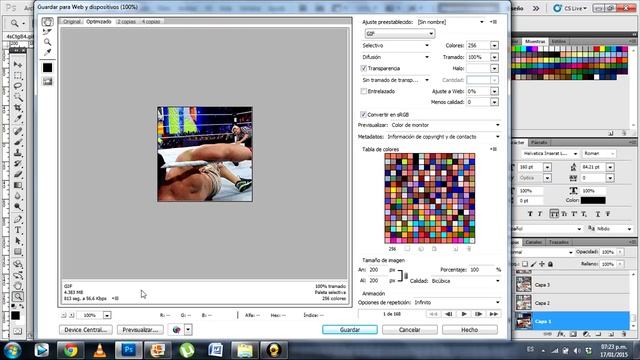Select the Zoom tool in Photoshop toolbox
Screen dimensions: 640x360
pyautogui.click(x=18, y=296)
